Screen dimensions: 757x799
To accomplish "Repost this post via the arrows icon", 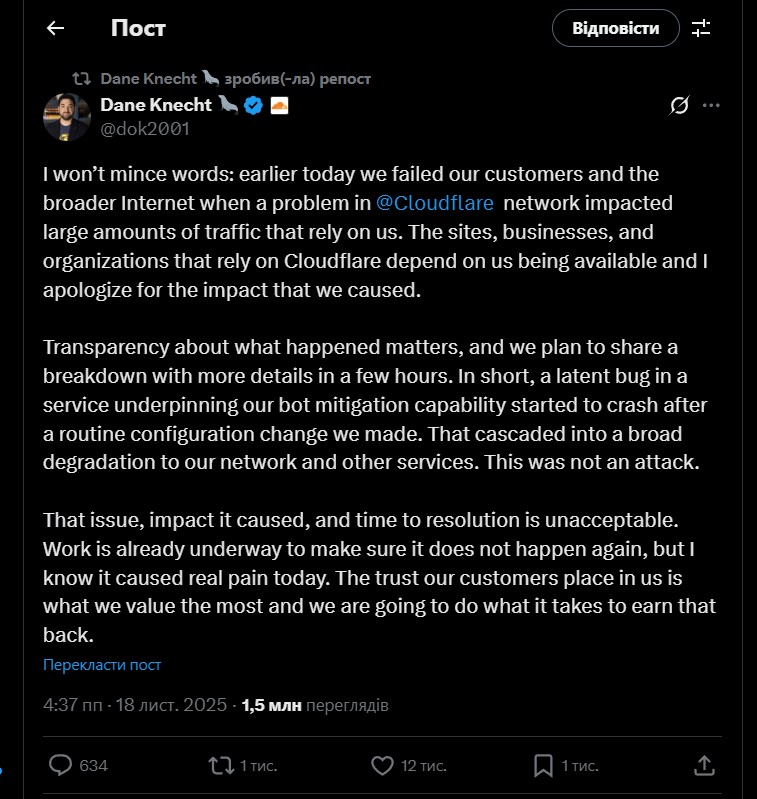I will (x=220, y=765).
